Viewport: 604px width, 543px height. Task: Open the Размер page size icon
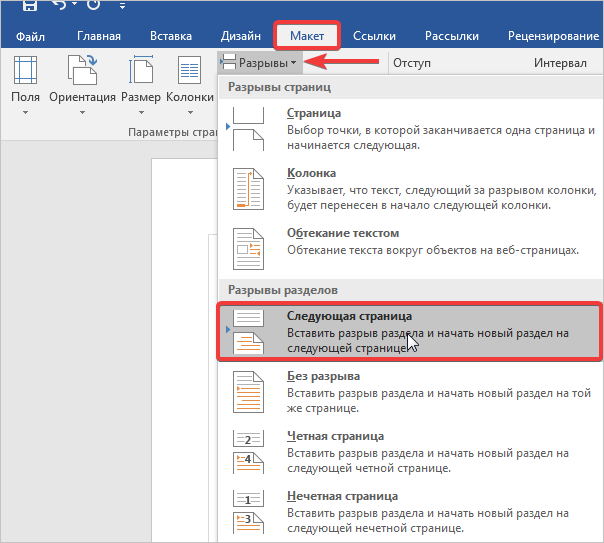click(x=140, y=72)
